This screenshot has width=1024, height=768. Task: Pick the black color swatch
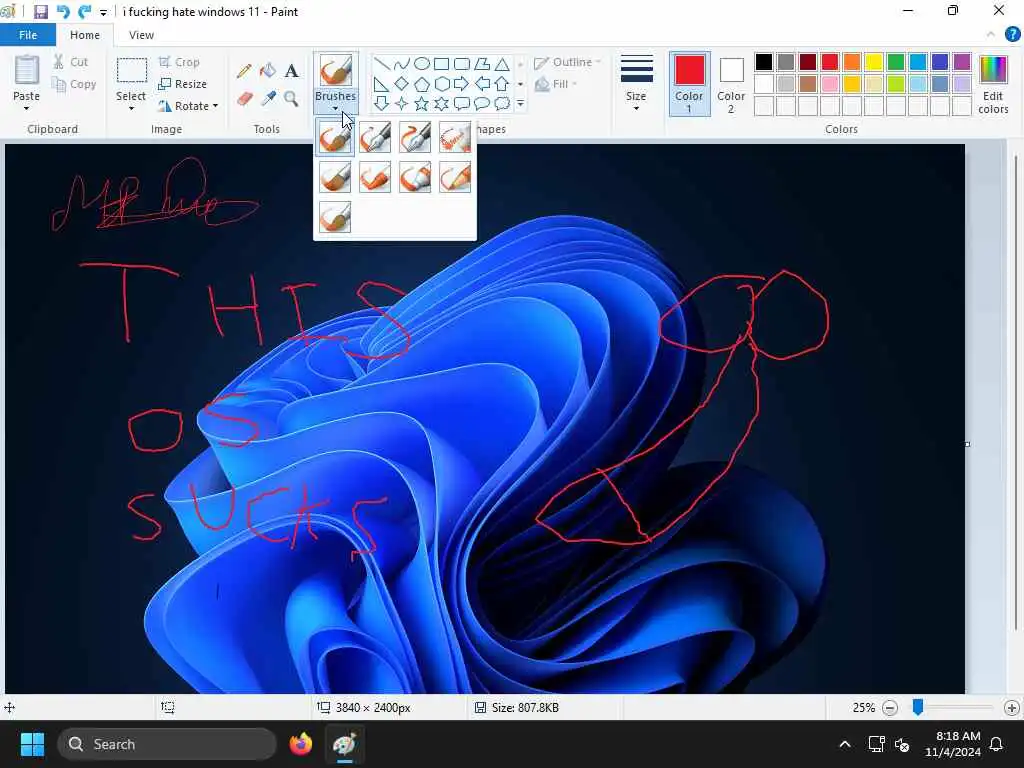point(764,62)
